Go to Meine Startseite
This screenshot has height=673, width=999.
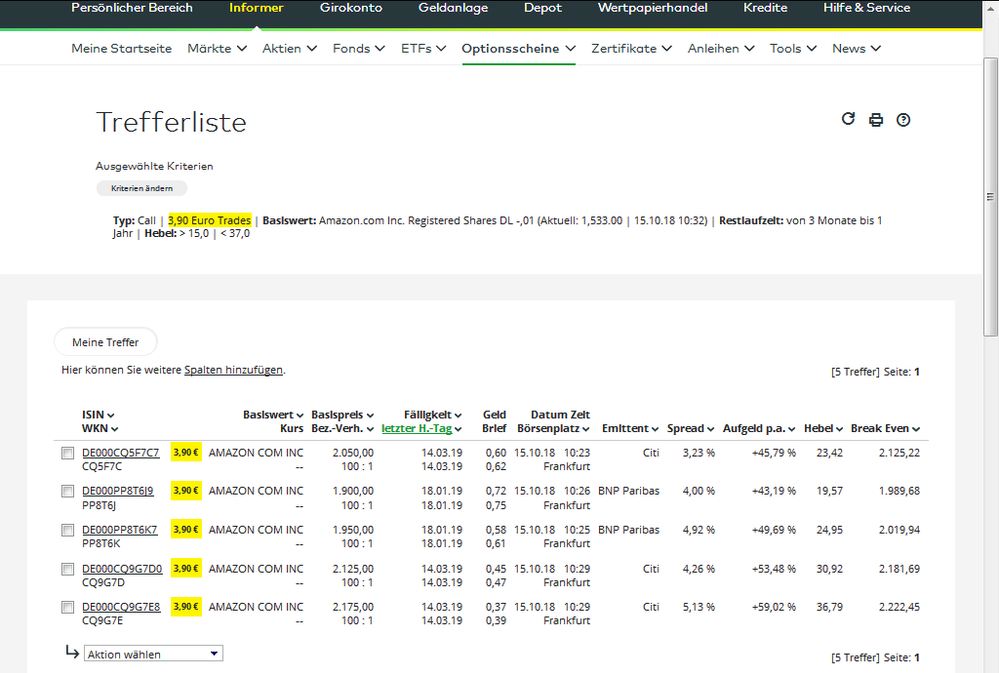[x=121, y=47]
